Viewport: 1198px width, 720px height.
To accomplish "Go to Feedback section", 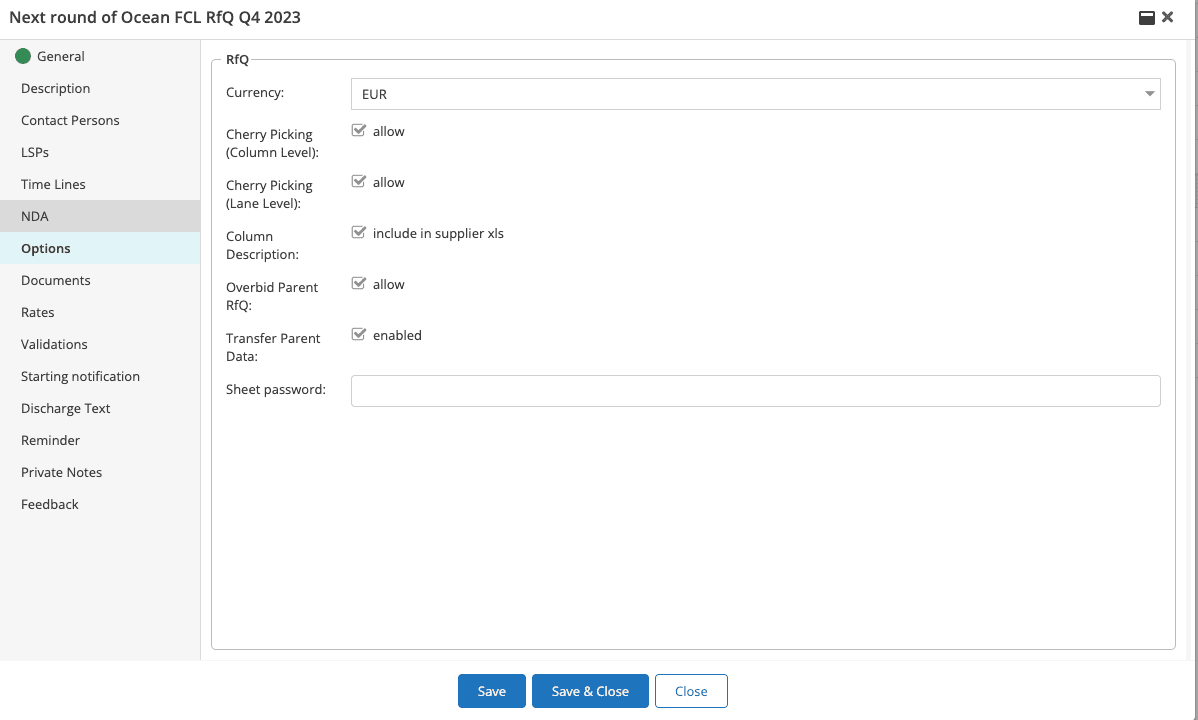I will pyautogui.click(x=100, y=504).
